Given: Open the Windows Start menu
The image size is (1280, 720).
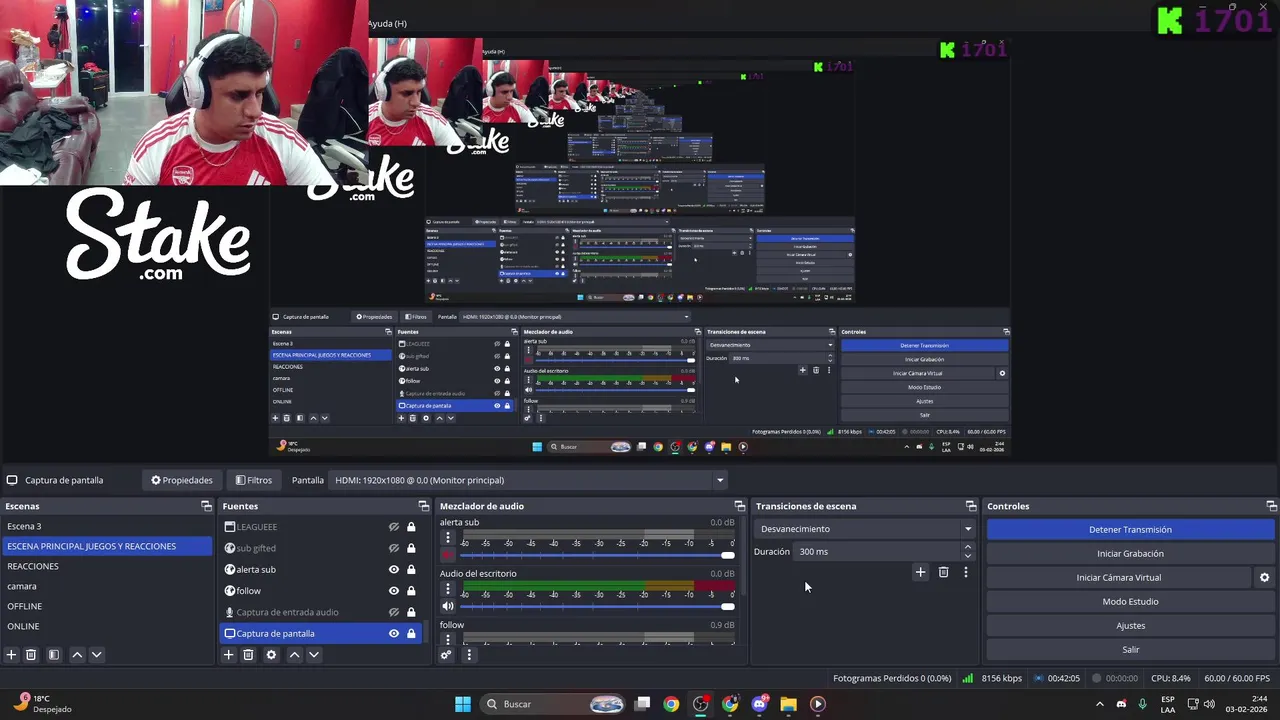Looking at the screenshot, I should tap(463, 704).
